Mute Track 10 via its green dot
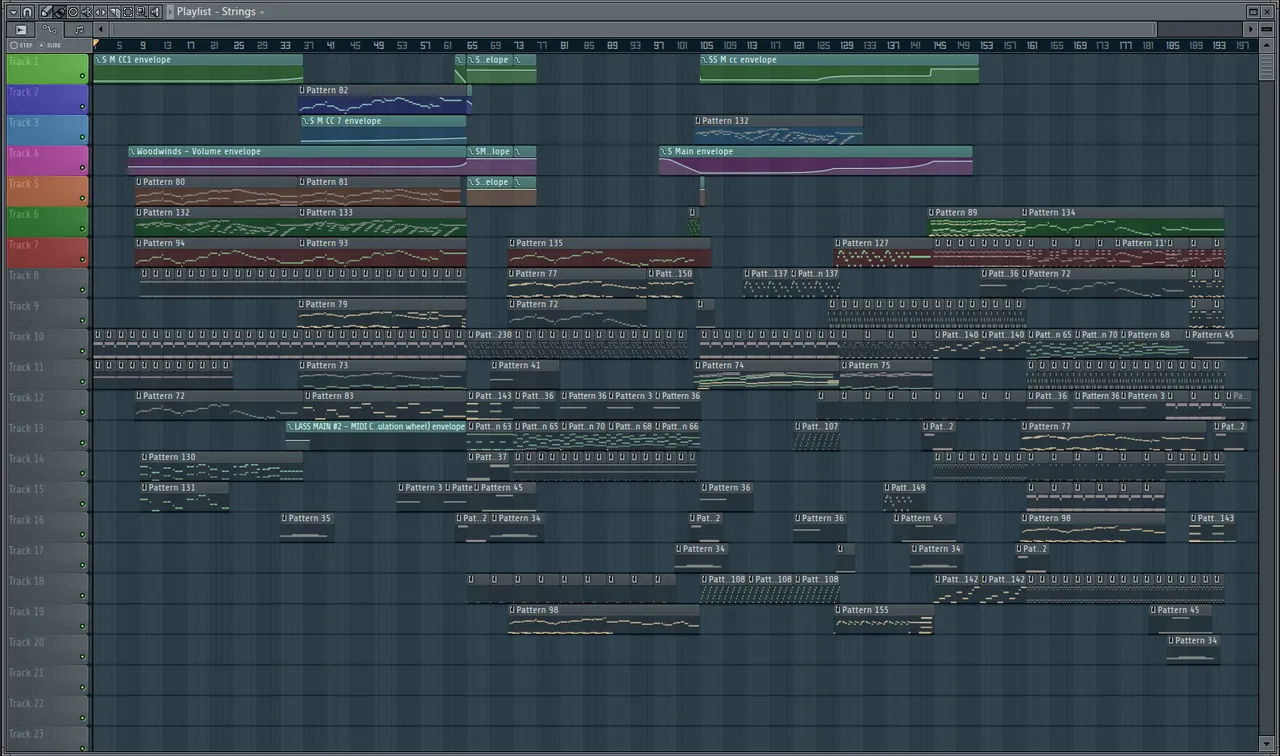The width and height of the screenshot is (1280, 756). point(83,352)
